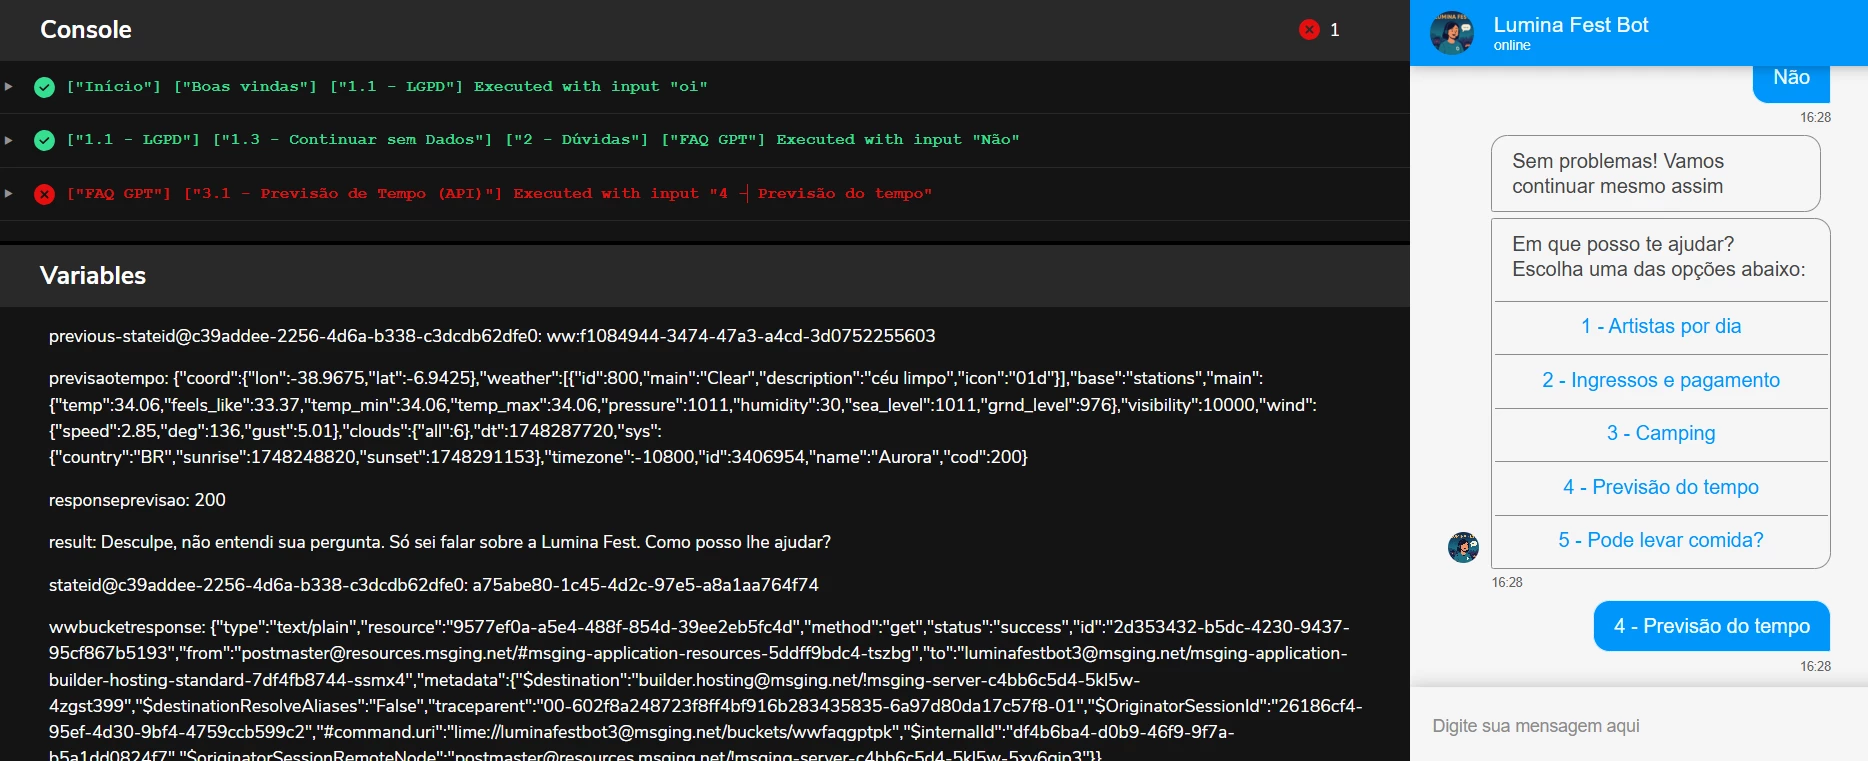Screen dimensions: 1868x761
Task: Focus the 'Digite sua mensagem aqui' input
Action: (1638, 726)
